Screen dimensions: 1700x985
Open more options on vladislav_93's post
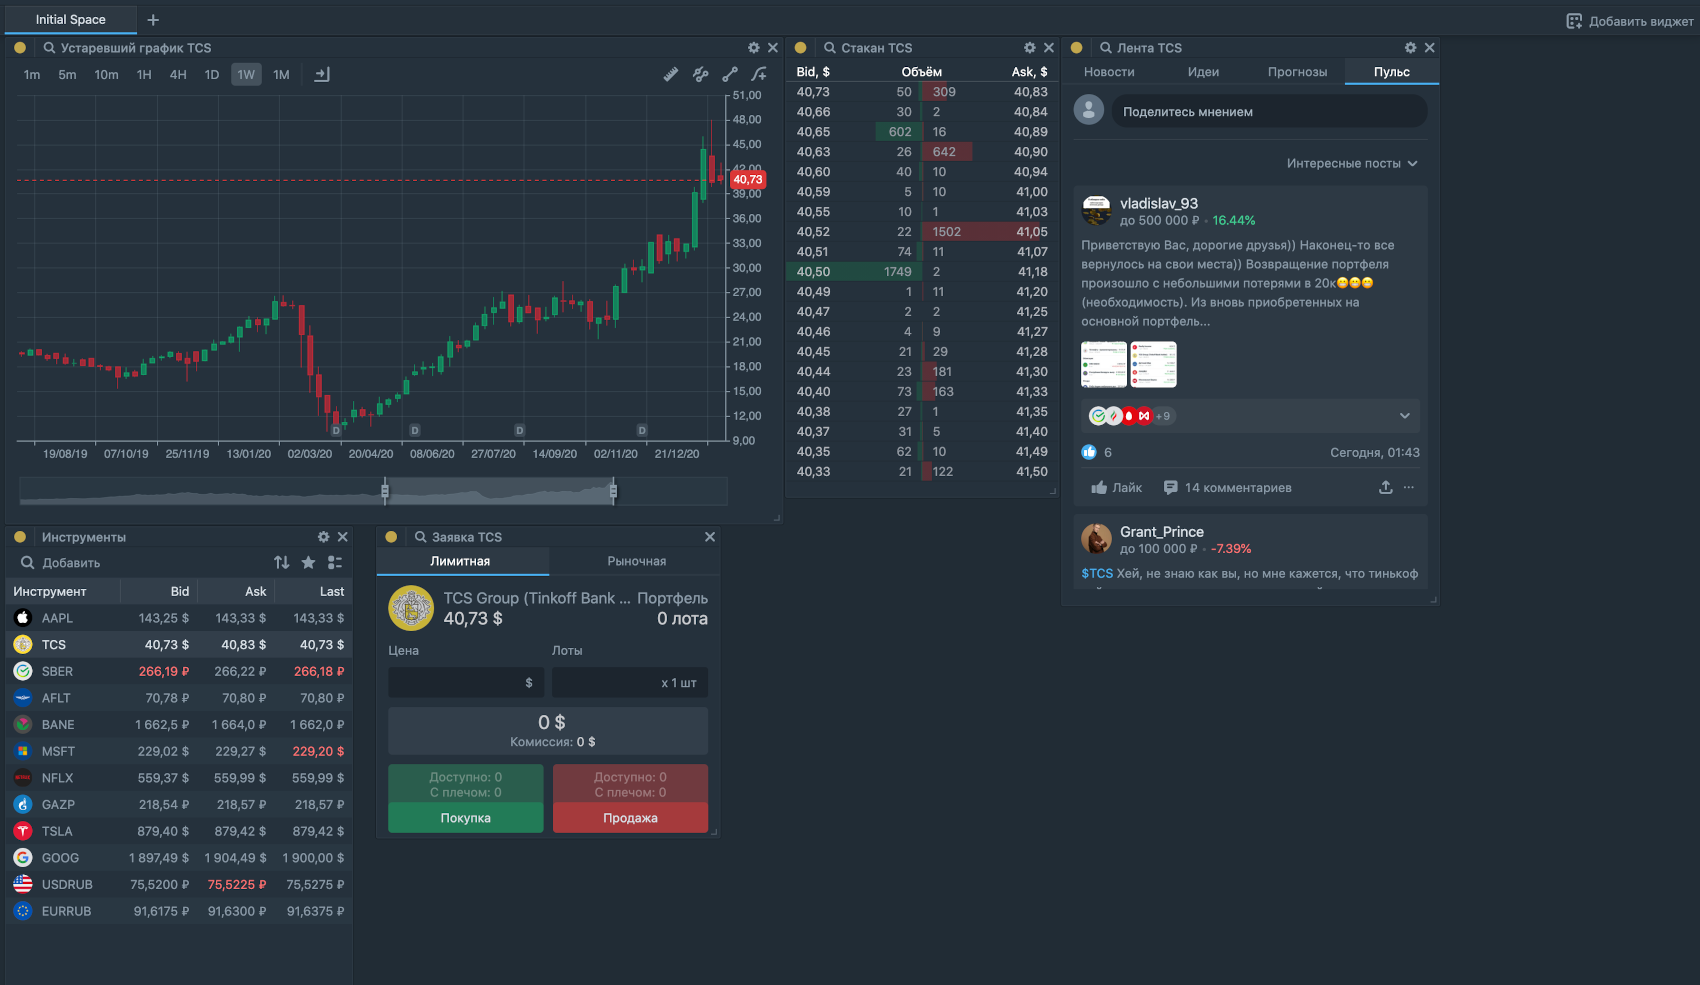(x=1409, y=488)
